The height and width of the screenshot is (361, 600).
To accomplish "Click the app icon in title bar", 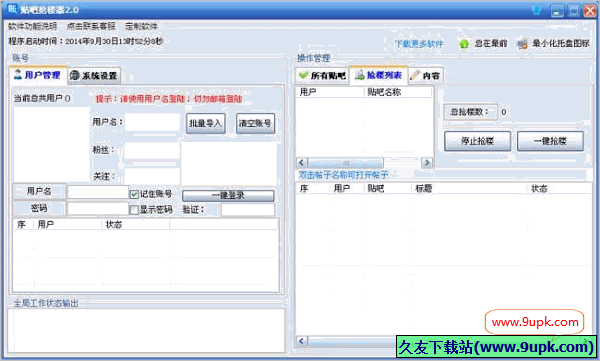I will point(12,9).
